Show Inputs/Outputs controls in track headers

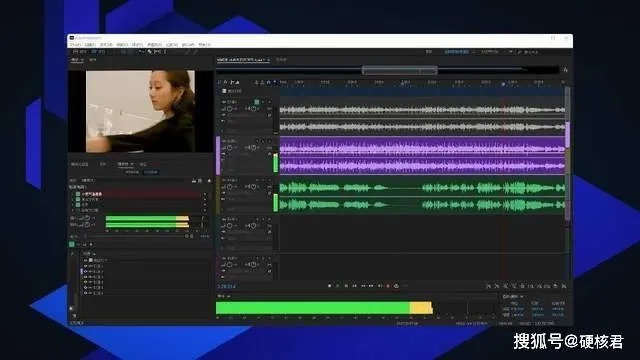pyautogui.click(x=219, y=82)
